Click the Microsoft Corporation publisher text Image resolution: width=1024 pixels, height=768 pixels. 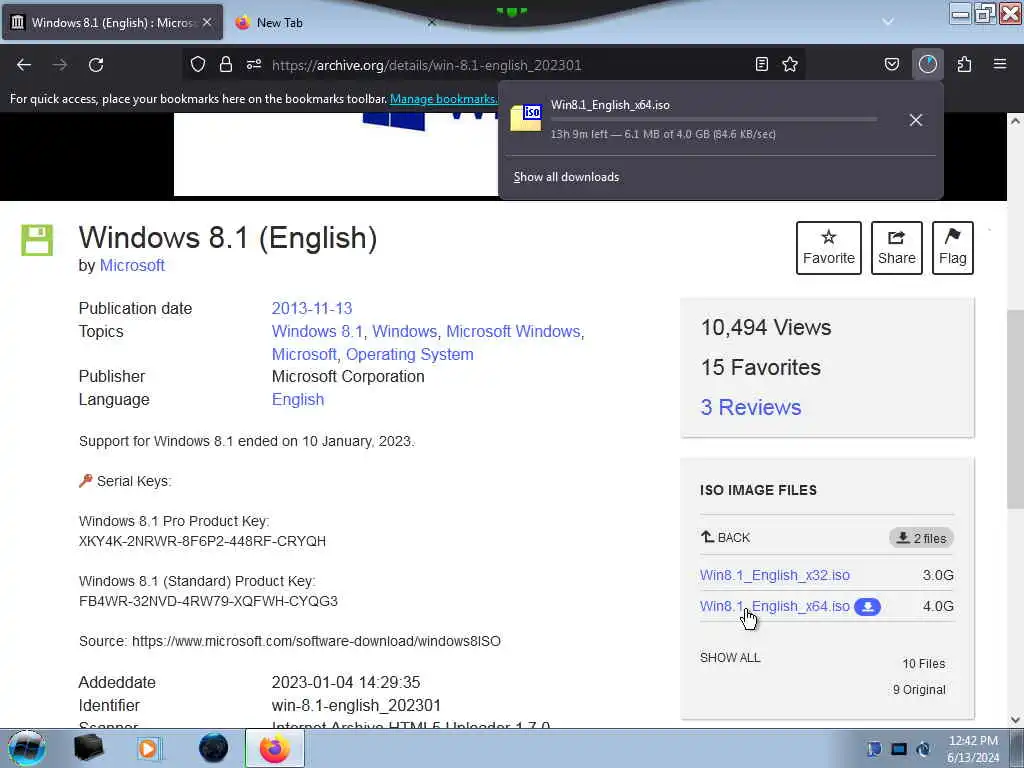[x=348, y=376]
